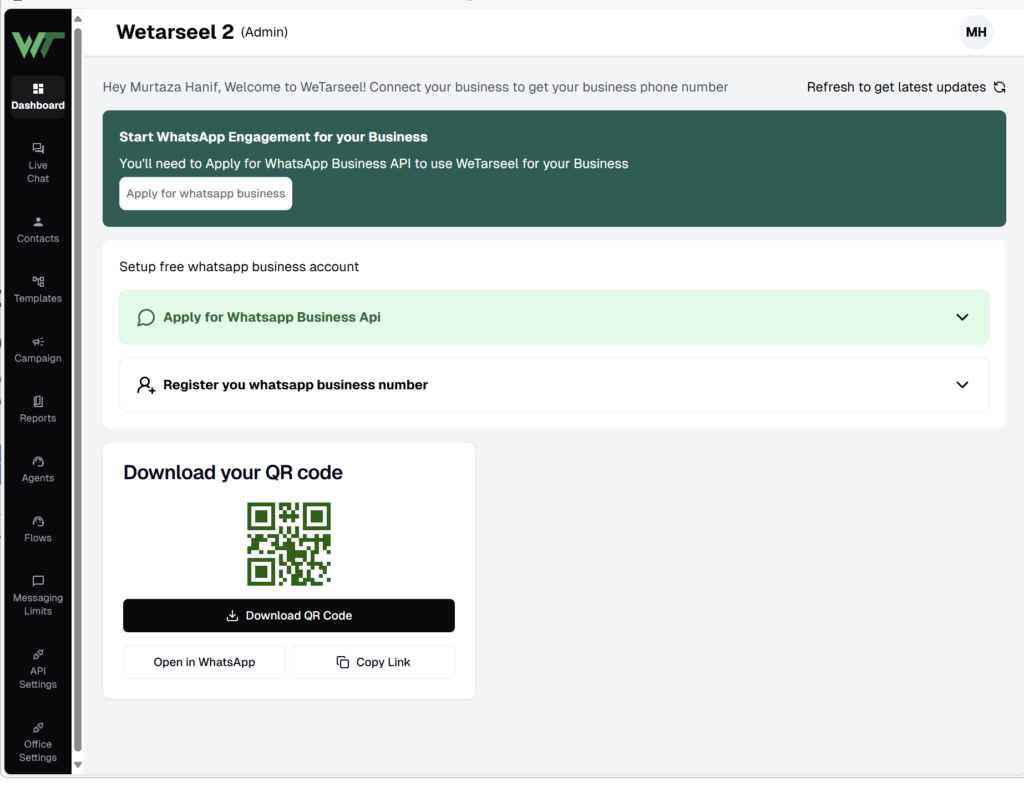Click the Download your QR code heading
This screenshot has width=1024, height=787.
coord(232,472)
